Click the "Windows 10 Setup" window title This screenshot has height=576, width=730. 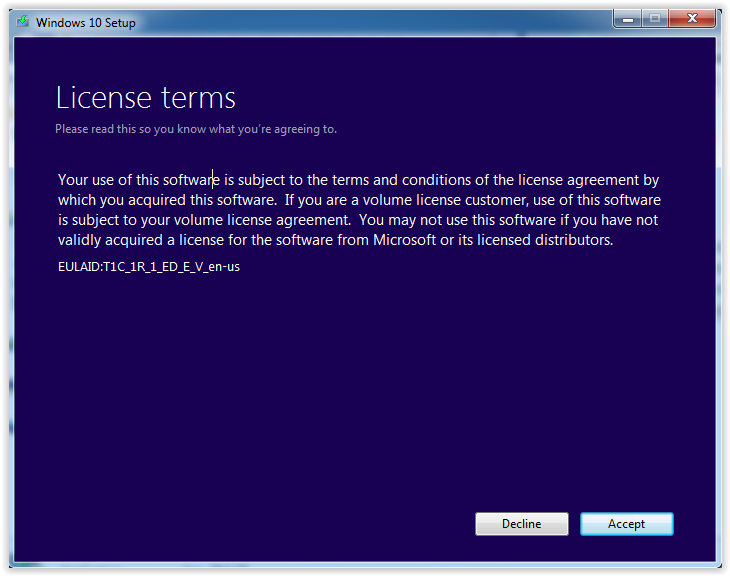tap(86, 22)
